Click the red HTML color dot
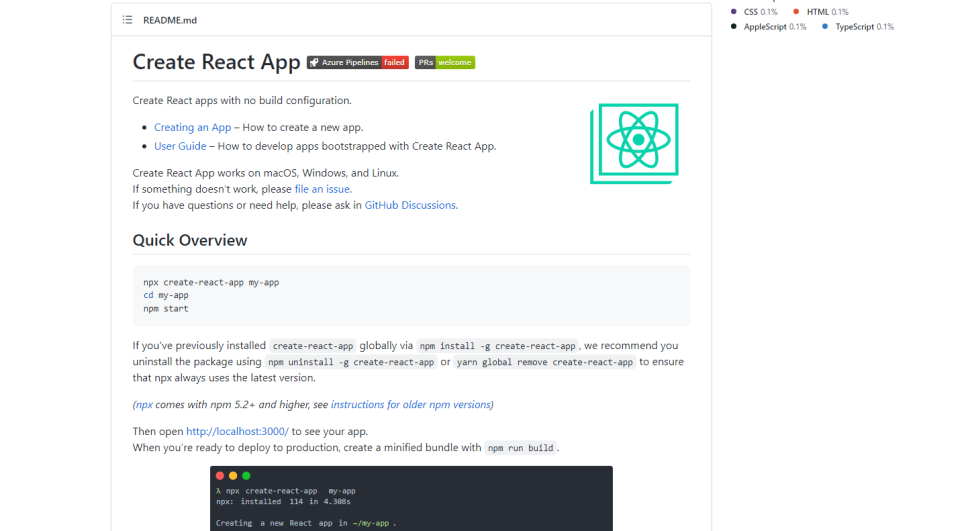Screen dimensions: 966x531 pos(796,12)
